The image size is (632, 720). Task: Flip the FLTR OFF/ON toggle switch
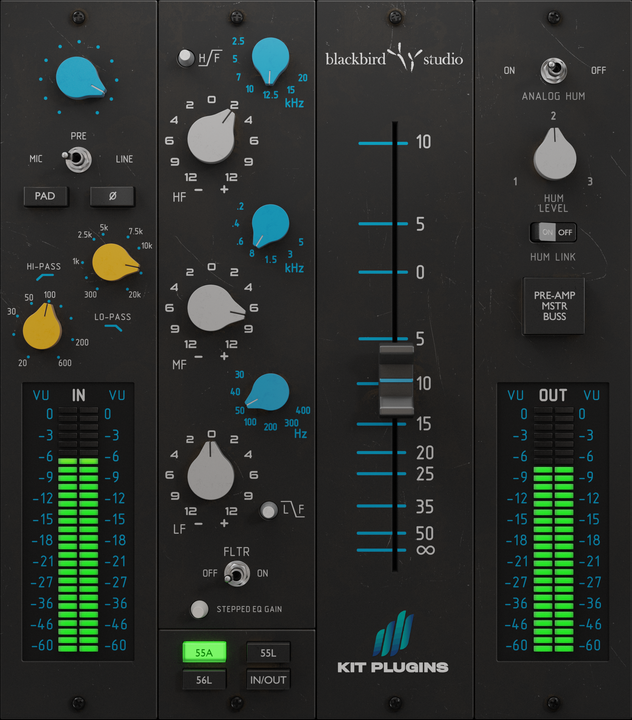tap(237, 574)
